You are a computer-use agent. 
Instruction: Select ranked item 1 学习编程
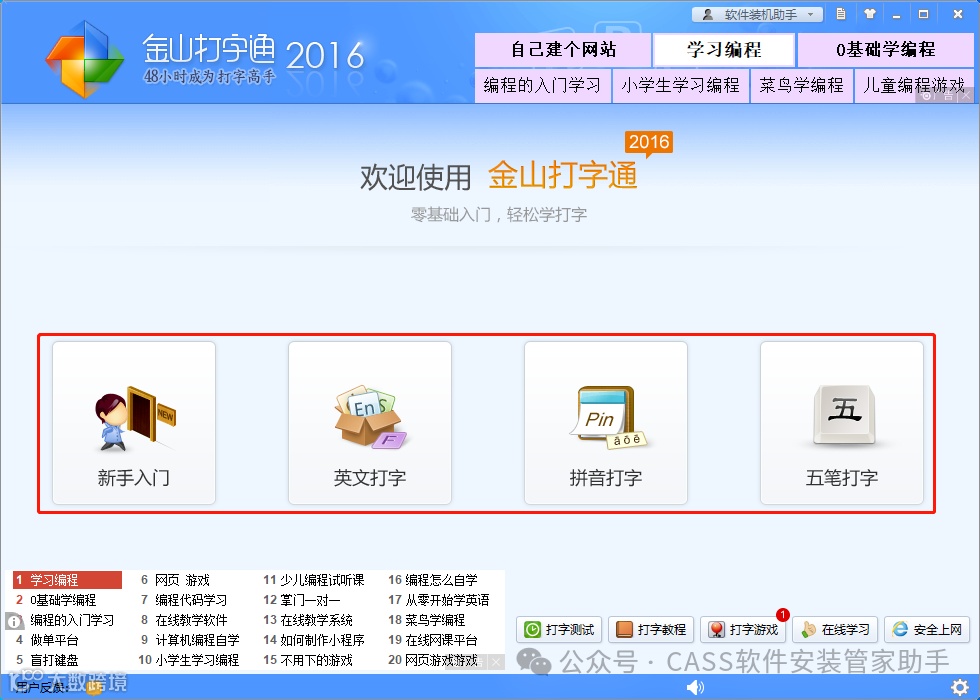pos(68,580)
